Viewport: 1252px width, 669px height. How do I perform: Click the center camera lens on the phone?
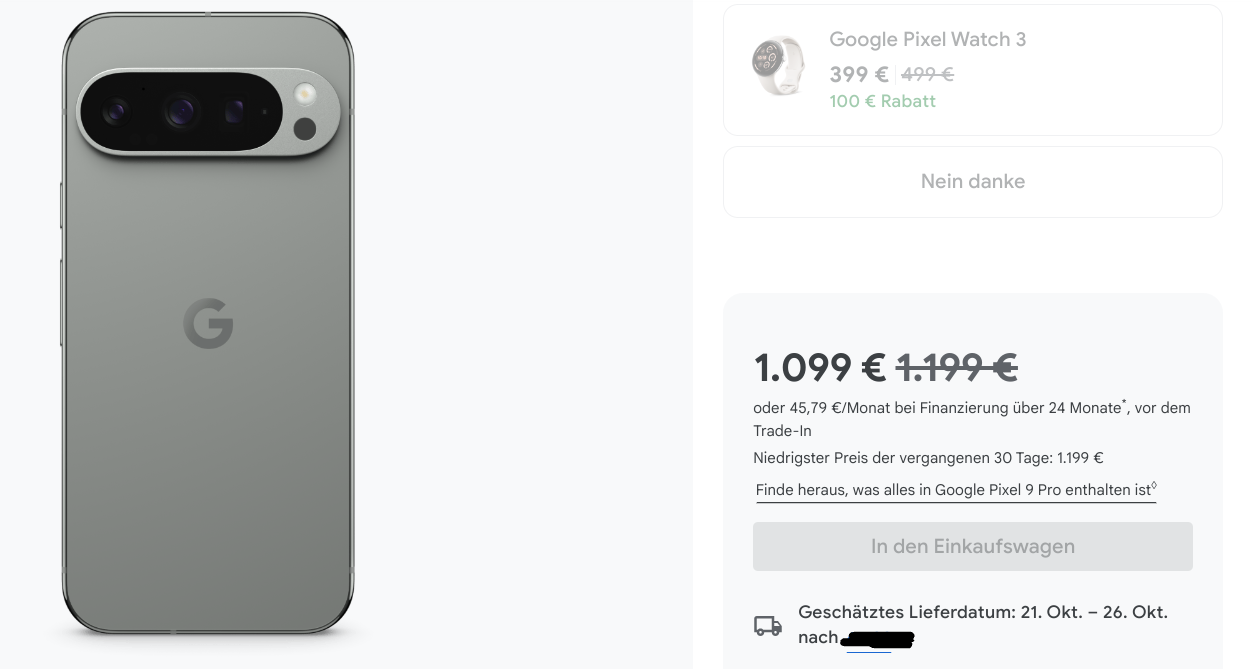coord(181,112)
